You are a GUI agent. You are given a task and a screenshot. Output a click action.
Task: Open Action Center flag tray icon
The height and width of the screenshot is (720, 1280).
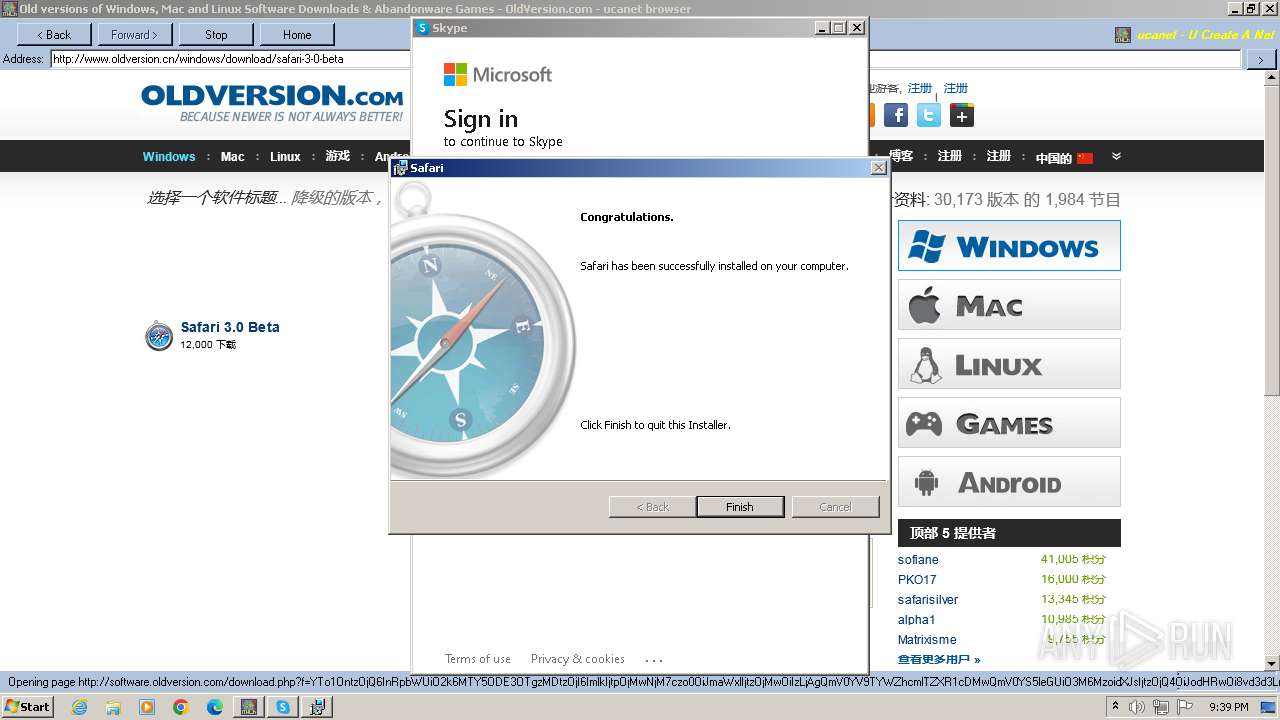pos(1185,707)
